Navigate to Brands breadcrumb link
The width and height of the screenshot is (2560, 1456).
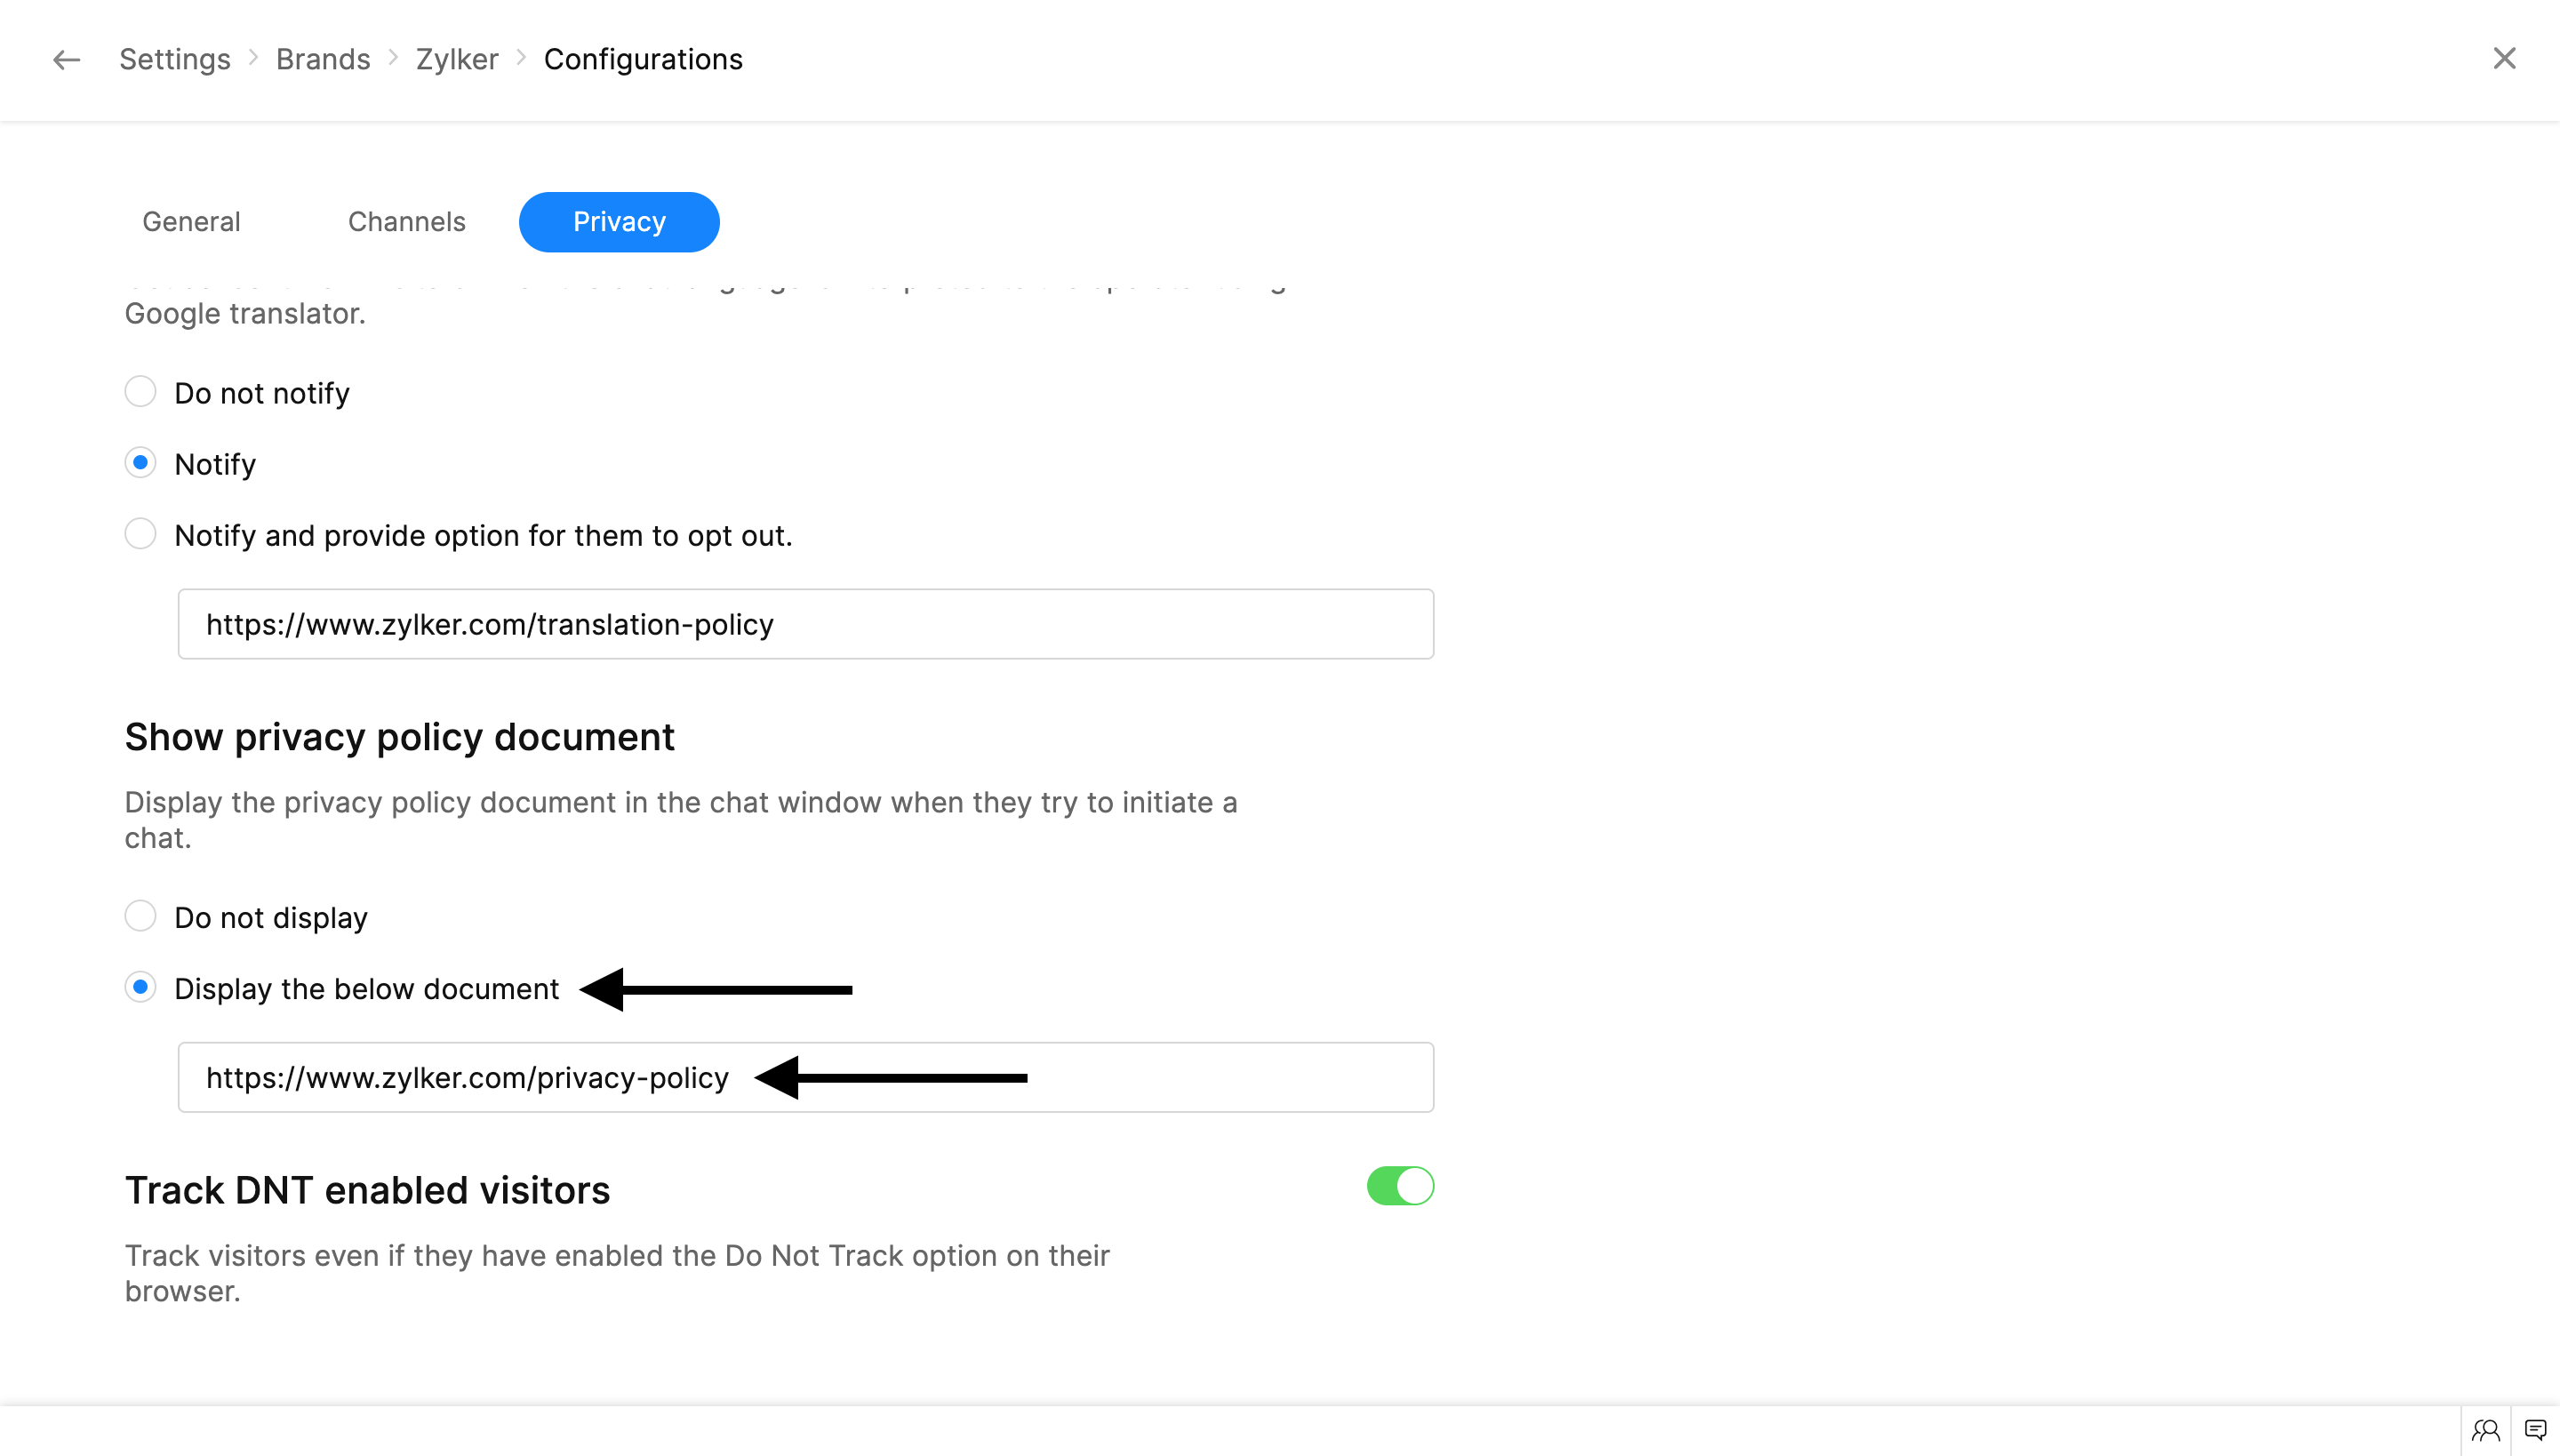coord(322,60)
